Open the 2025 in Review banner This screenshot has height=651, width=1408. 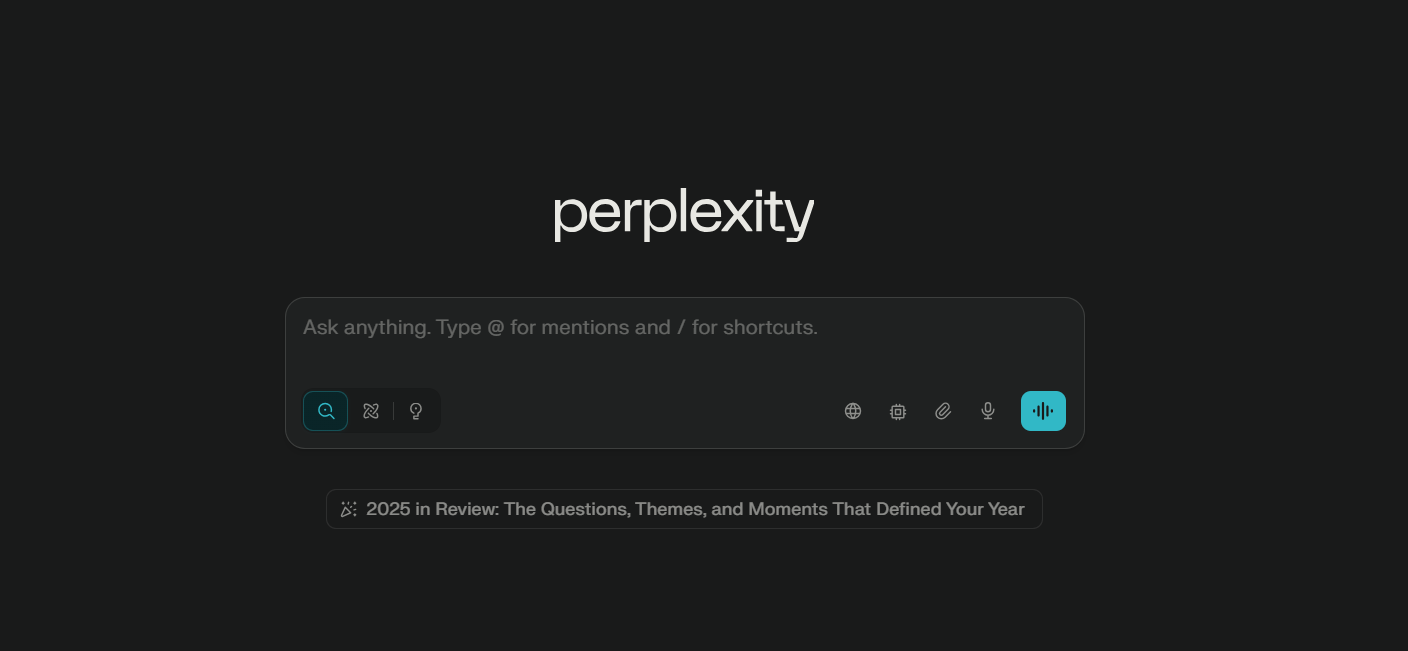click(694, 509)
